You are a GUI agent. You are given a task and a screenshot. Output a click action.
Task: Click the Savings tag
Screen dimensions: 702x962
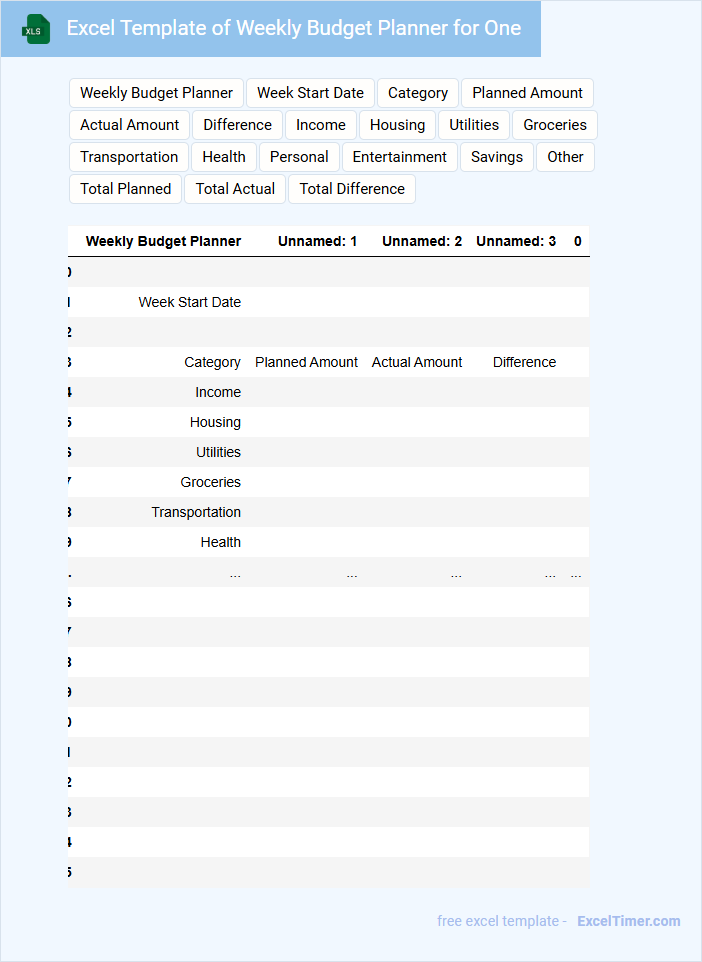497,157
